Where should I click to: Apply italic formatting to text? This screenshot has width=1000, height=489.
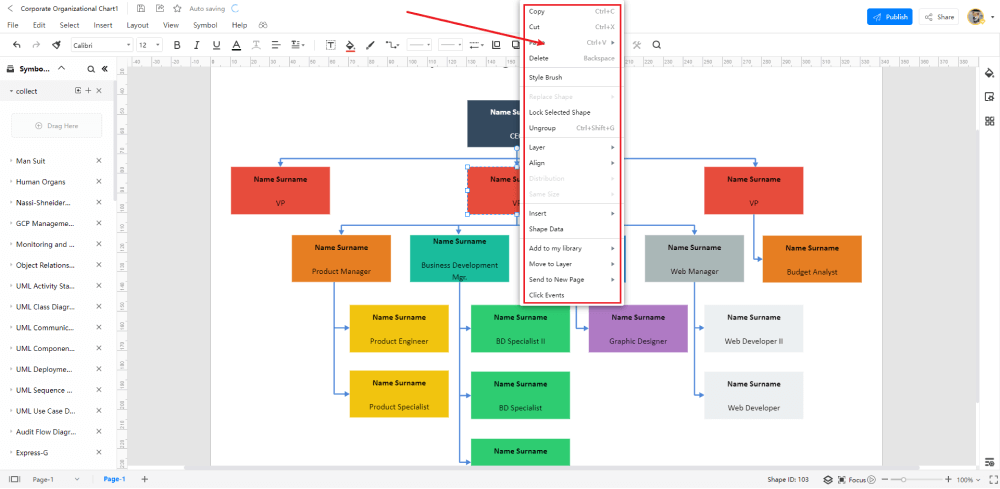tap(196, 45)
